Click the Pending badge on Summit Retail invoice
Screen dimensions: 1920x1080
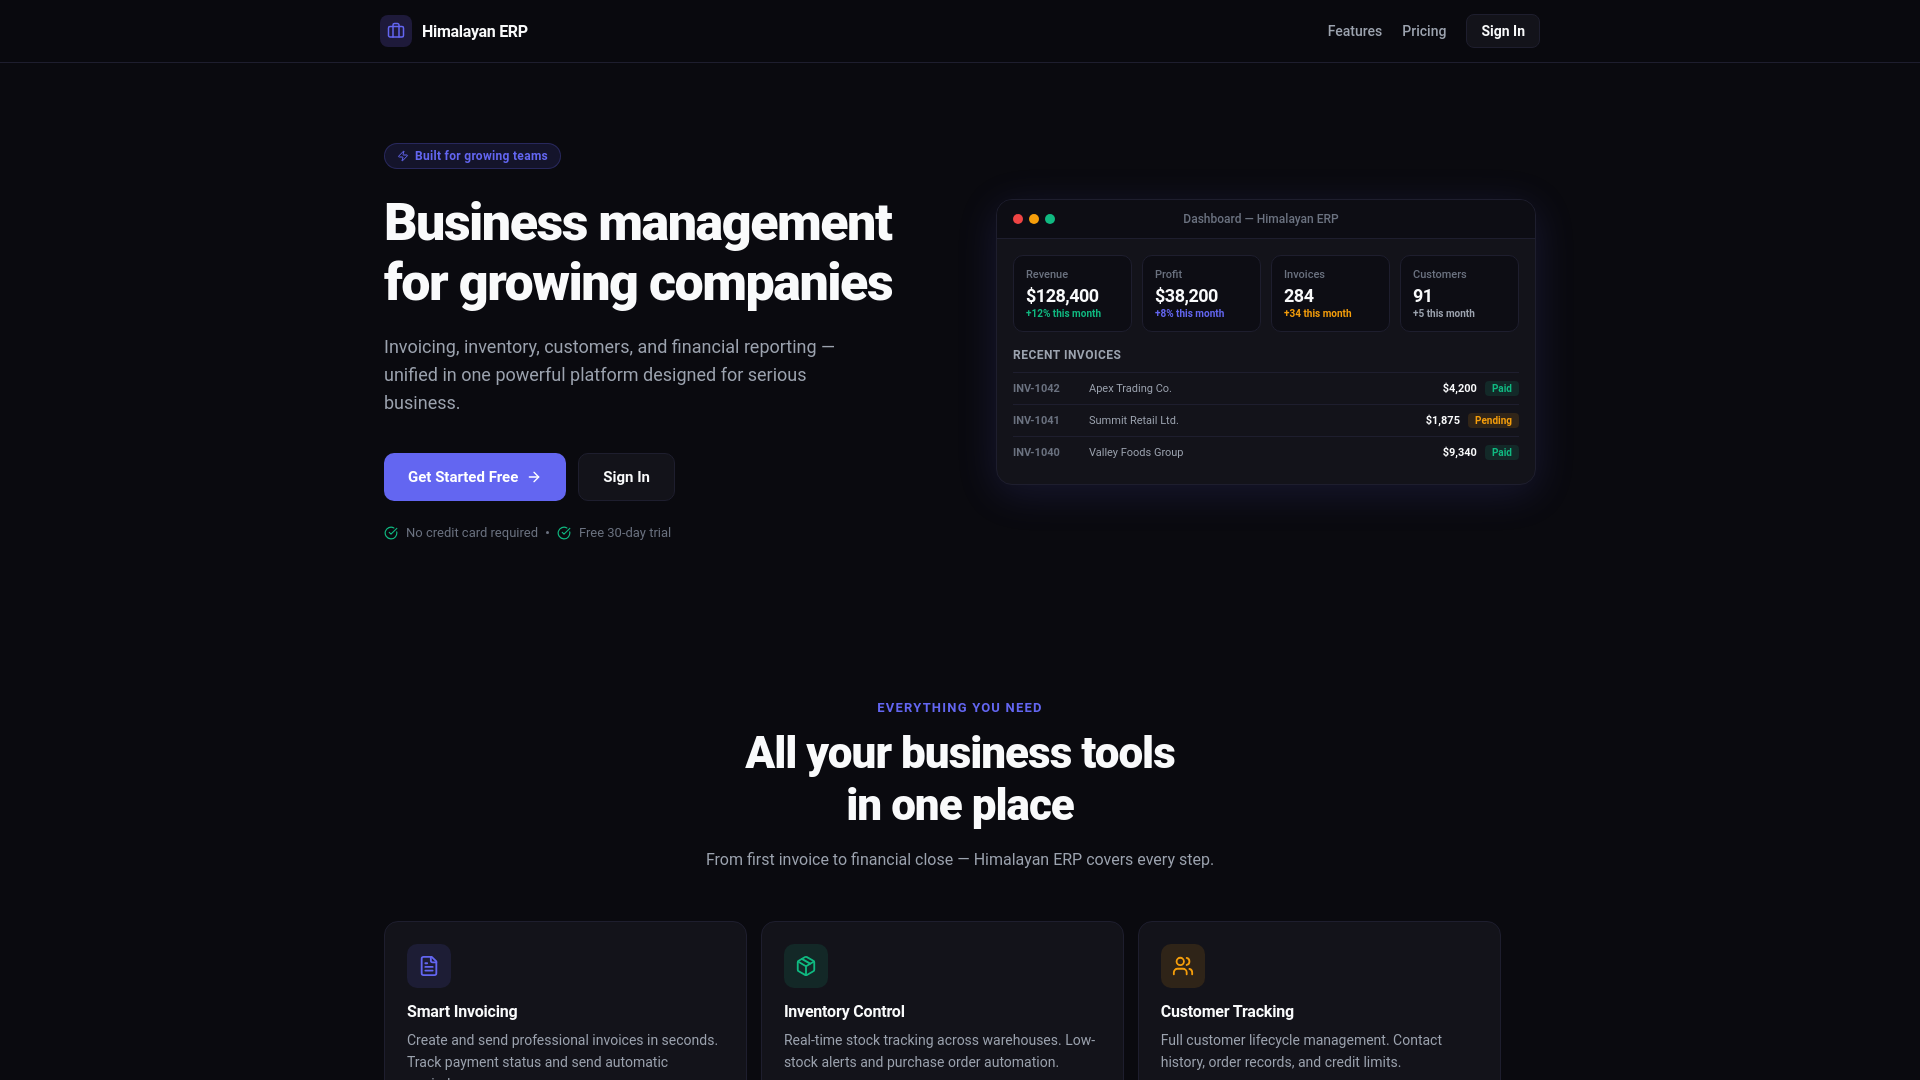click(x=1493, y=420)
